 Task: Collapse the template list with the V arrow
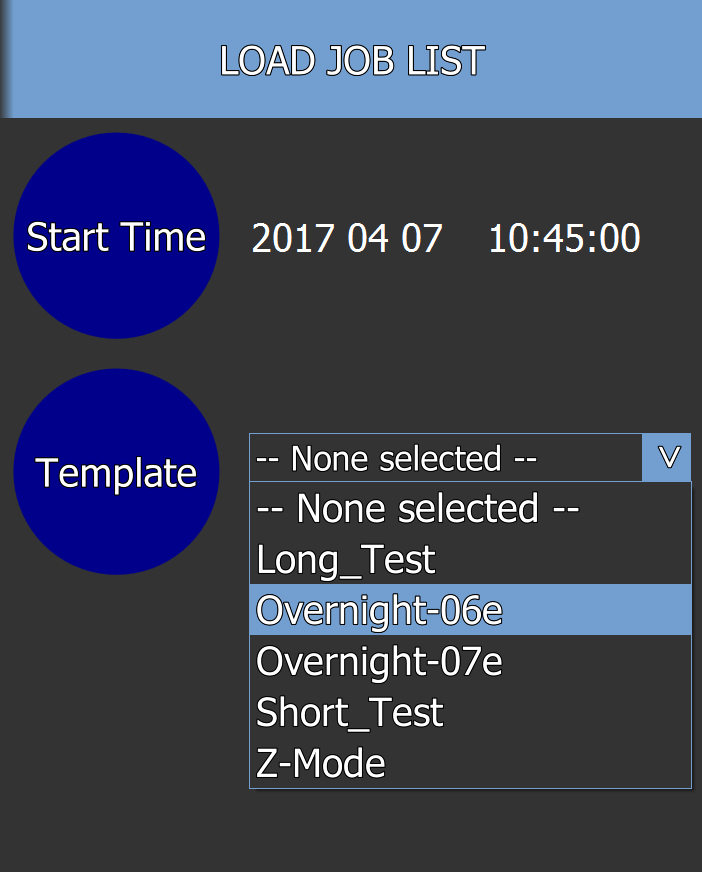point(667,458)
